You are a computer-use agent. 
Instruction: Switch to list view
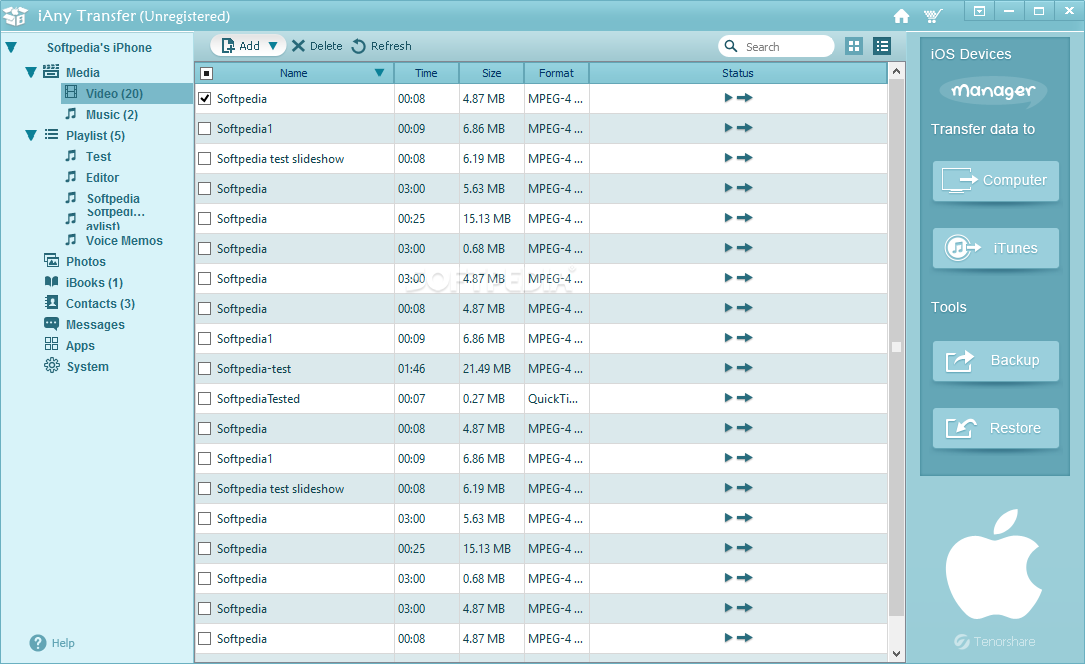882,46
